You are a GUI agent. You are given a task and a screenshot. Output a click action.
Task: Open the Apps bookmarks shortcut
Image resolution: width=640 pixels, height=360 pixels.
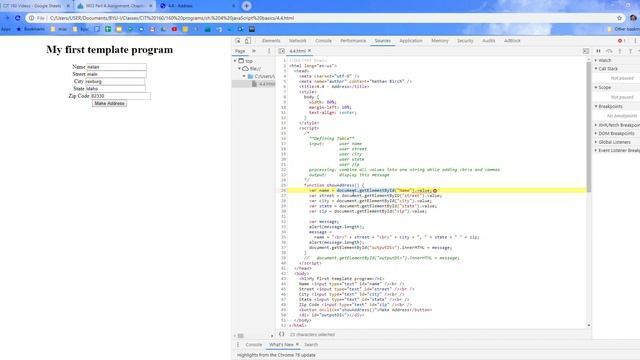pyautogui.click(x=6, y=29)
